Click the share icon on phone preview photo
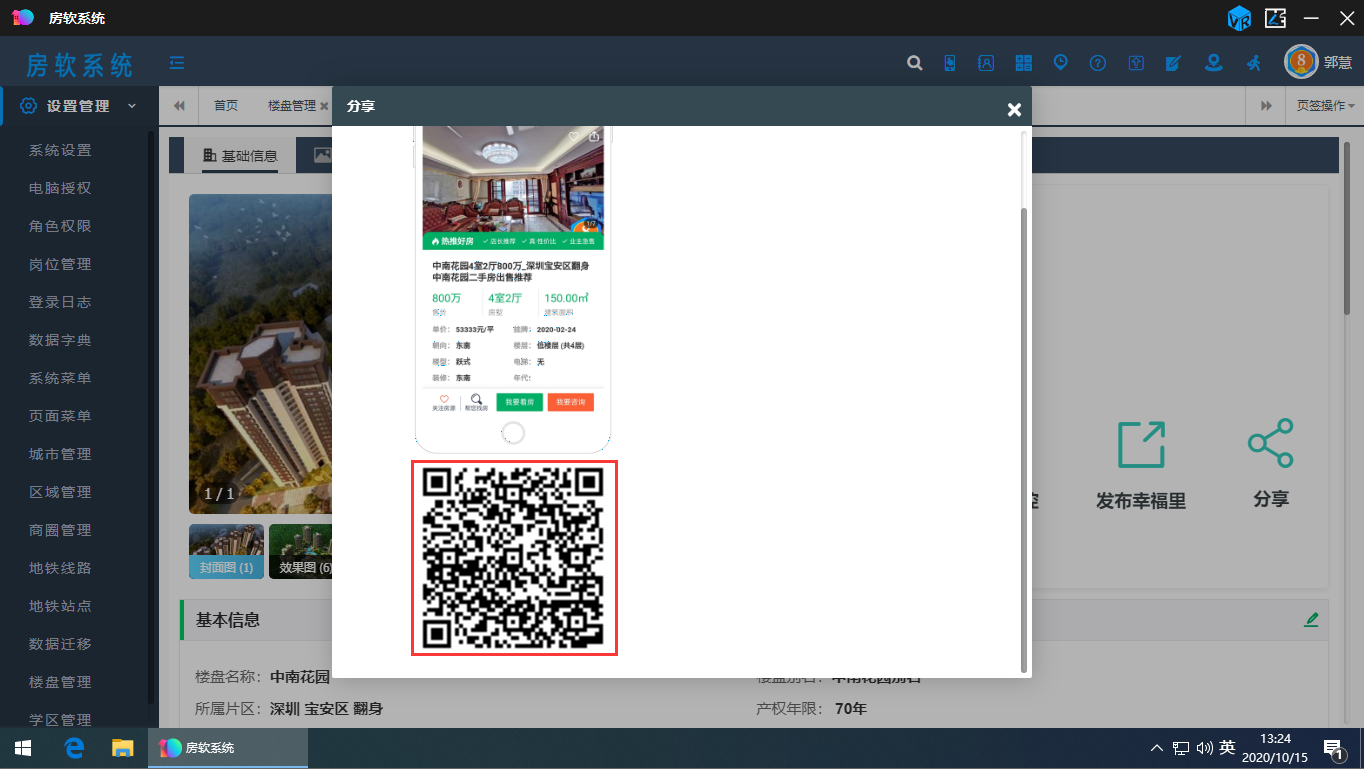The image size is (1364, 769). click(x=594, y=136)
